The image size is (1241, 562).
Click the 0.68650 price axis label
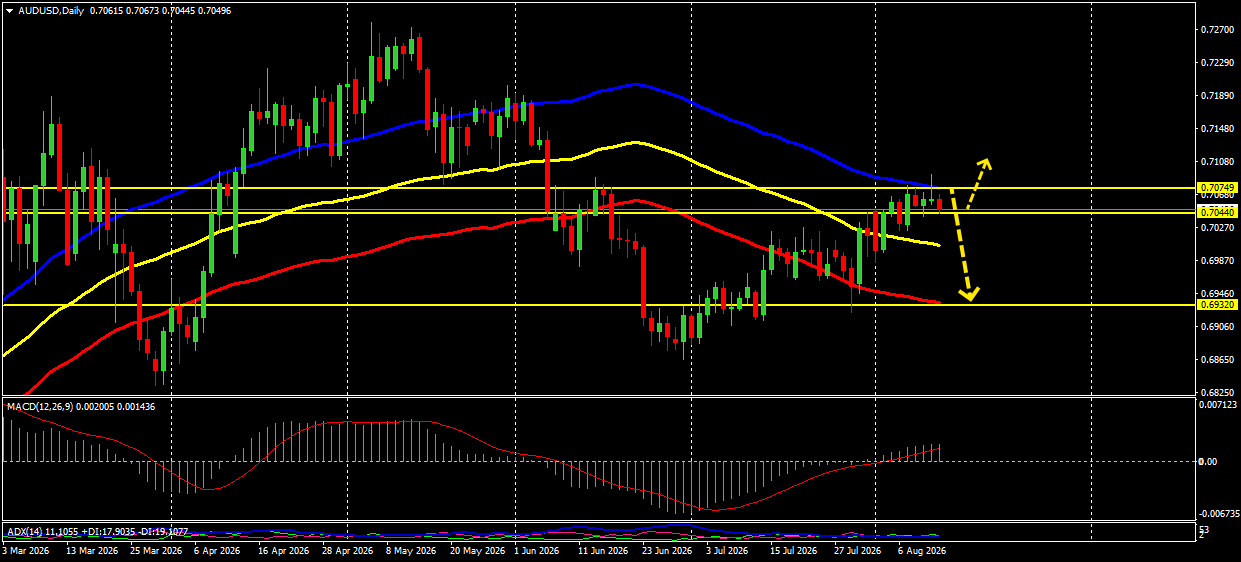(1218, 360)
